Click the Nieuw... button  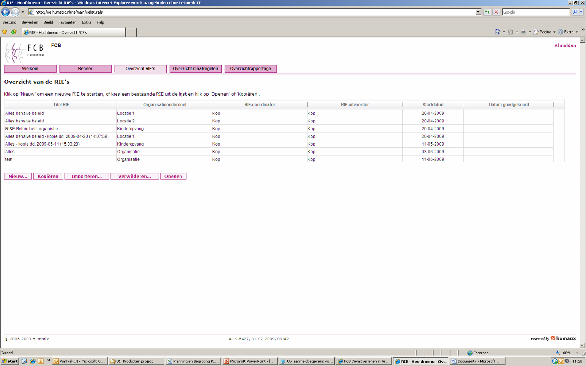tap(18, 176)
